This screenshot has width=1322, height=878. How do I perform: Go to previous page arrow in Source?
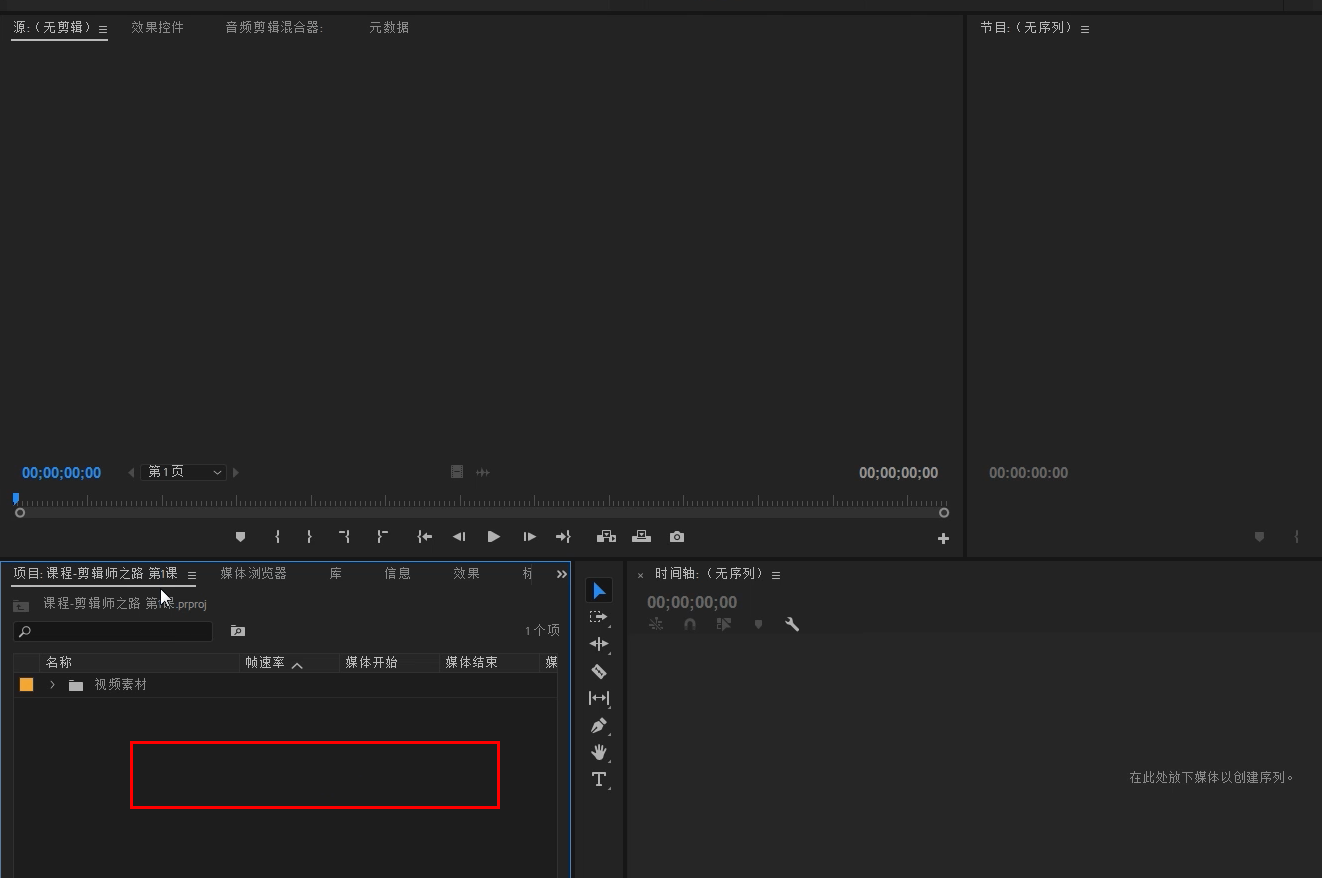131,472
